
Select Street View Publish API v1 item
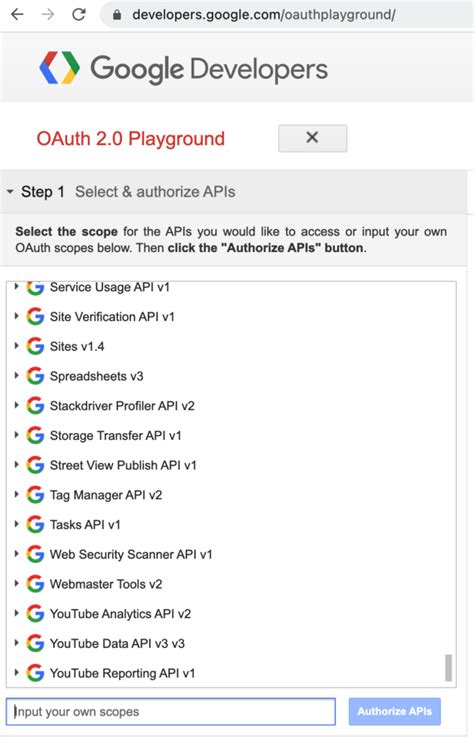coord(123,465)
